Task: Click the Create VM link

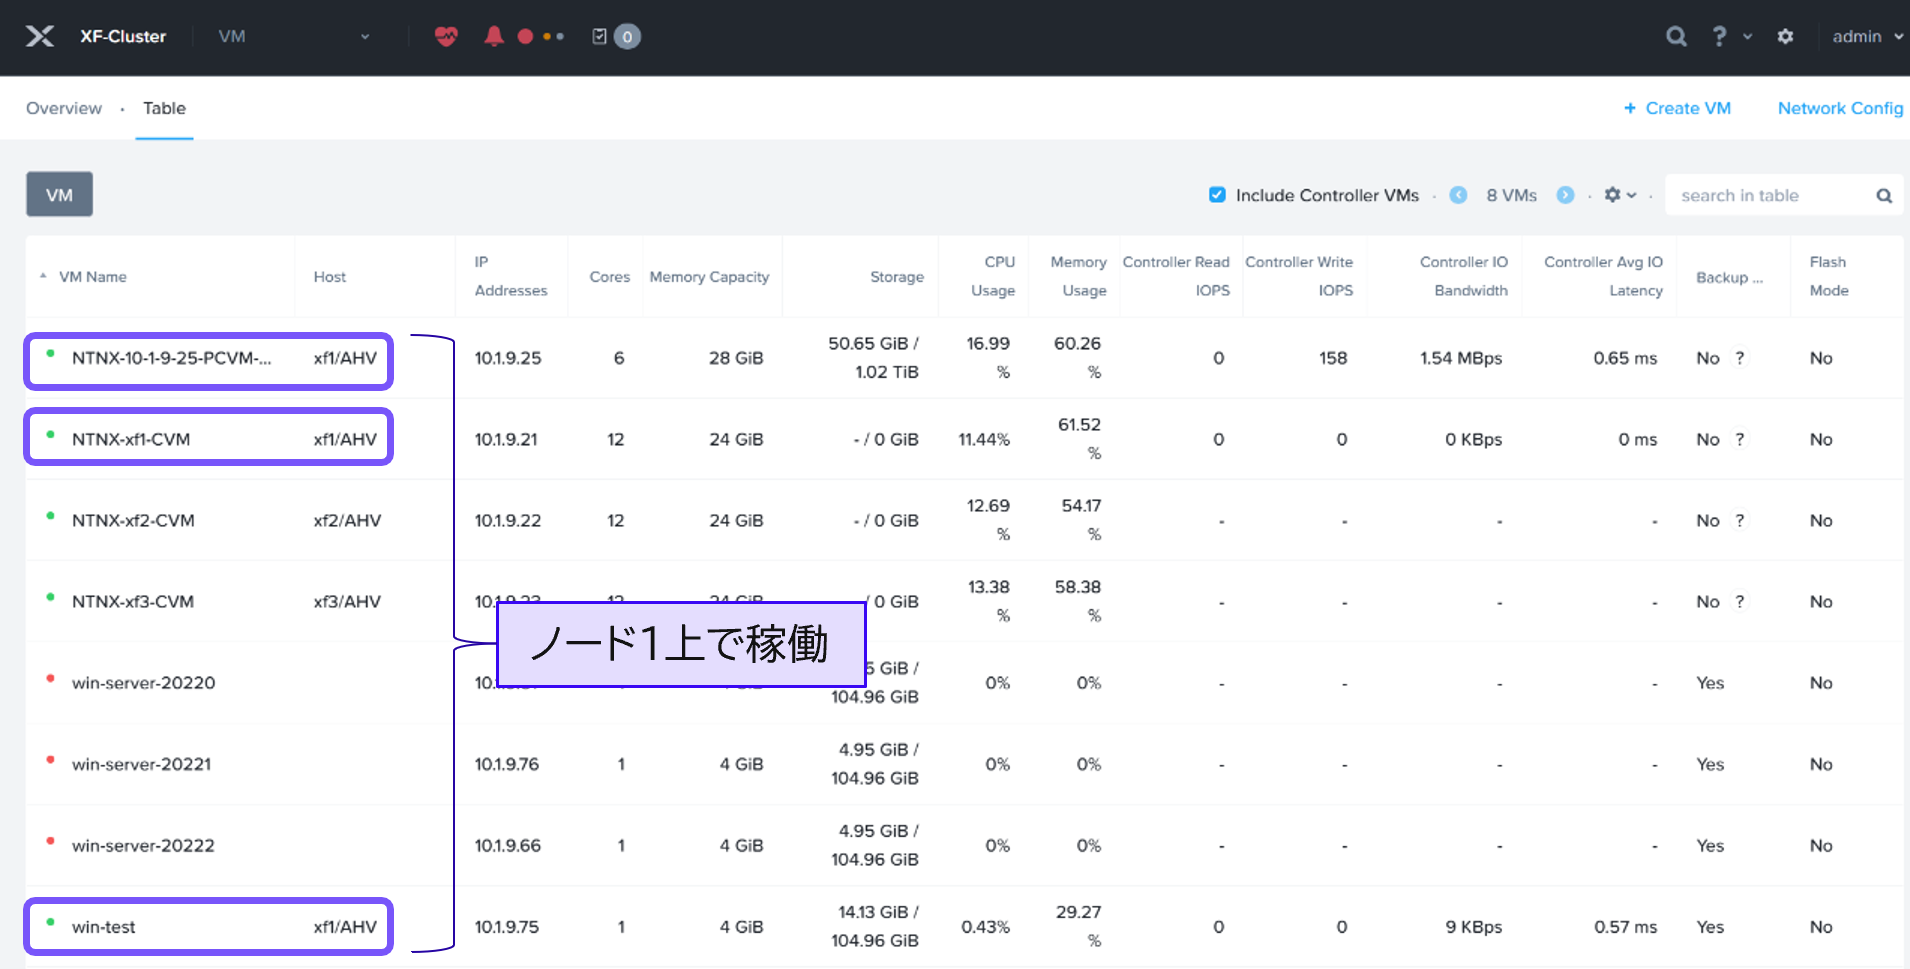Action: (1677, 108)
